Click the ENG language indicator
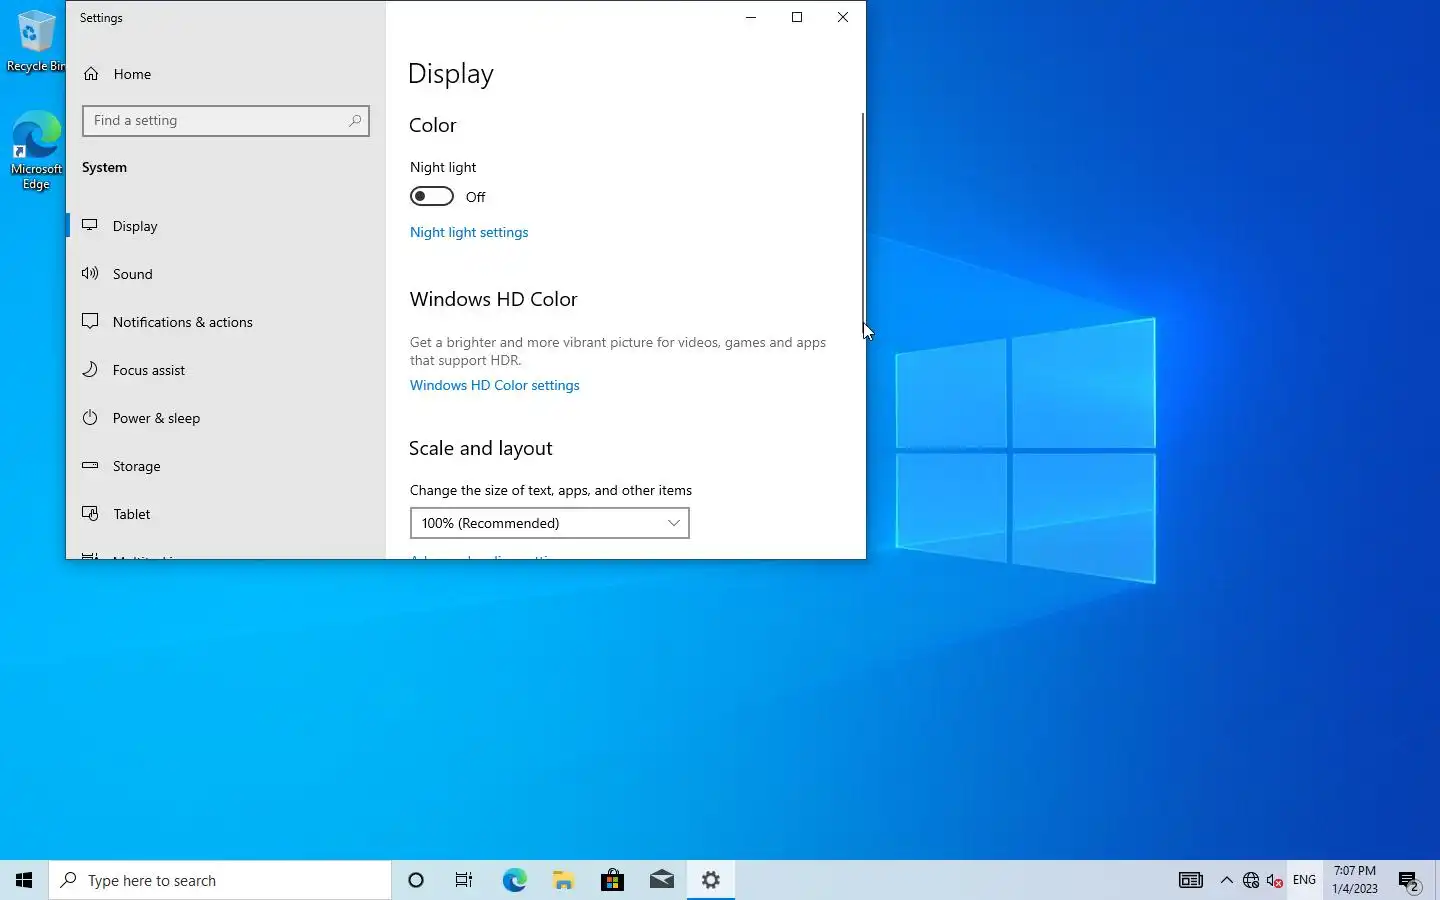 (x=1304, y=880)
